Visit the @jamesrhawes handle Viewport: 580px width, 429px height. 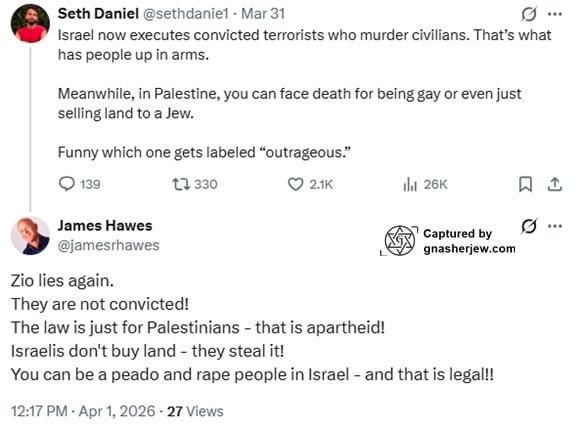pyautogui.click(x=108, y=245)
